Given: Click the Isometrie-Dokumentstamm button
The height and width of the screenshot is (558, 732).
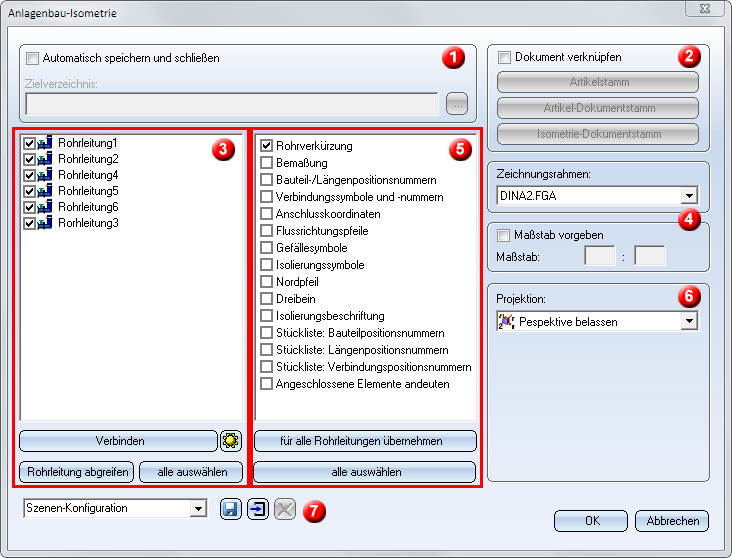Looking at the screenshot, I should click(598, 134).
